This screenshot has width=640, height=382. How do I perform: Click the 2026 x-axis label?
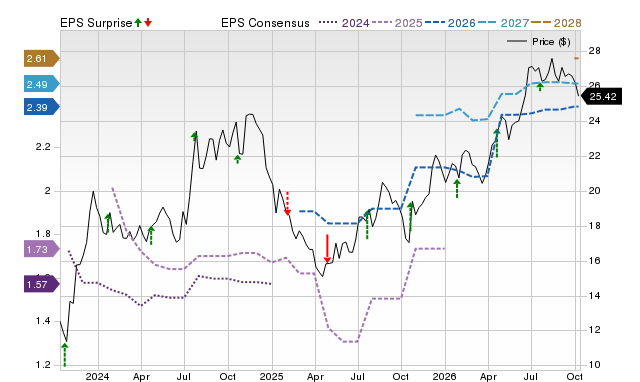click(444, 376)
